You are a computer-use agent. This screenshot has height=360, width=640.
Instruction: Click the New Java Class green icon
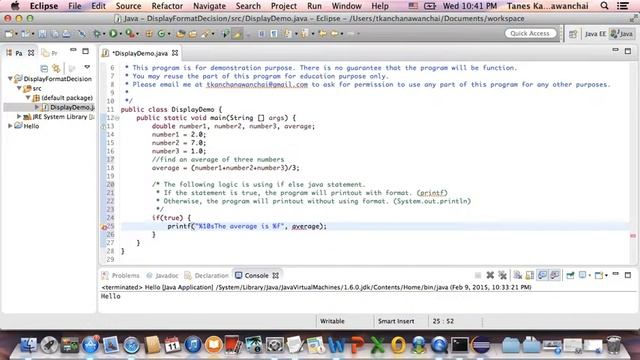[x=161, y=34]
